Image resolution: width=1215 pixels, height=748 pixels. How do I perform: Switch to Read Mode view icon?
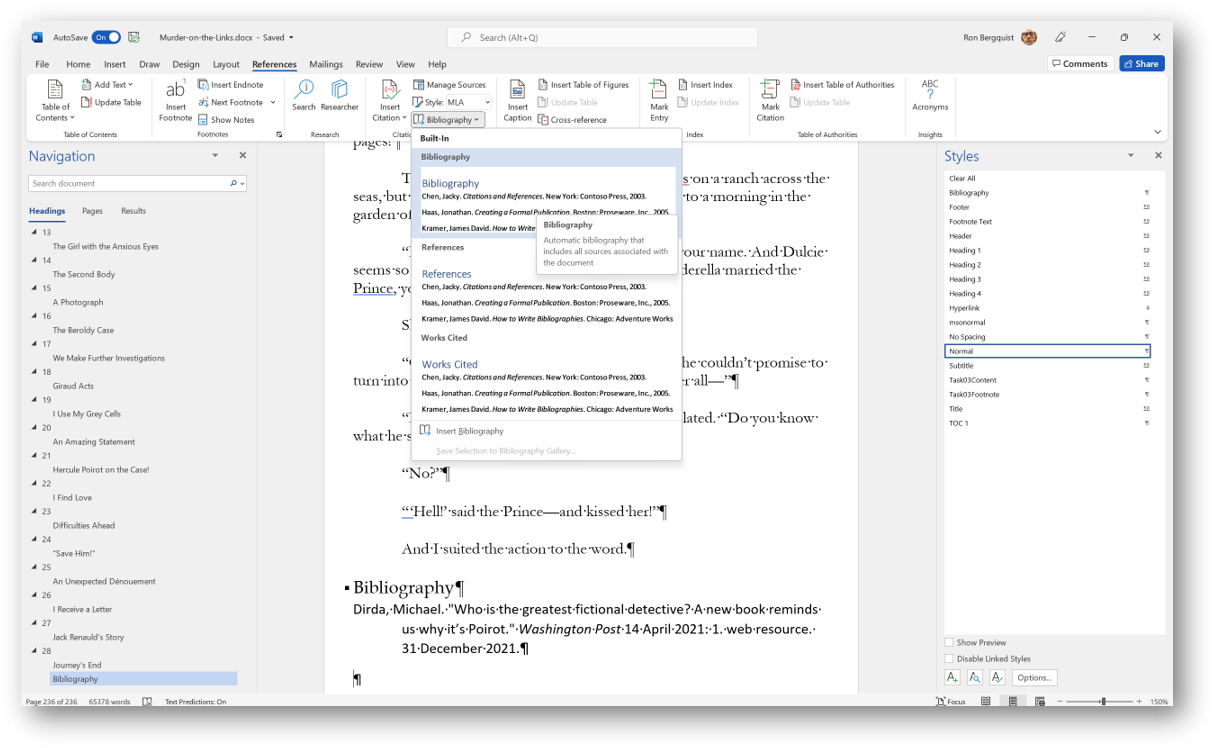pyautogui.click(x=986, y=701)
